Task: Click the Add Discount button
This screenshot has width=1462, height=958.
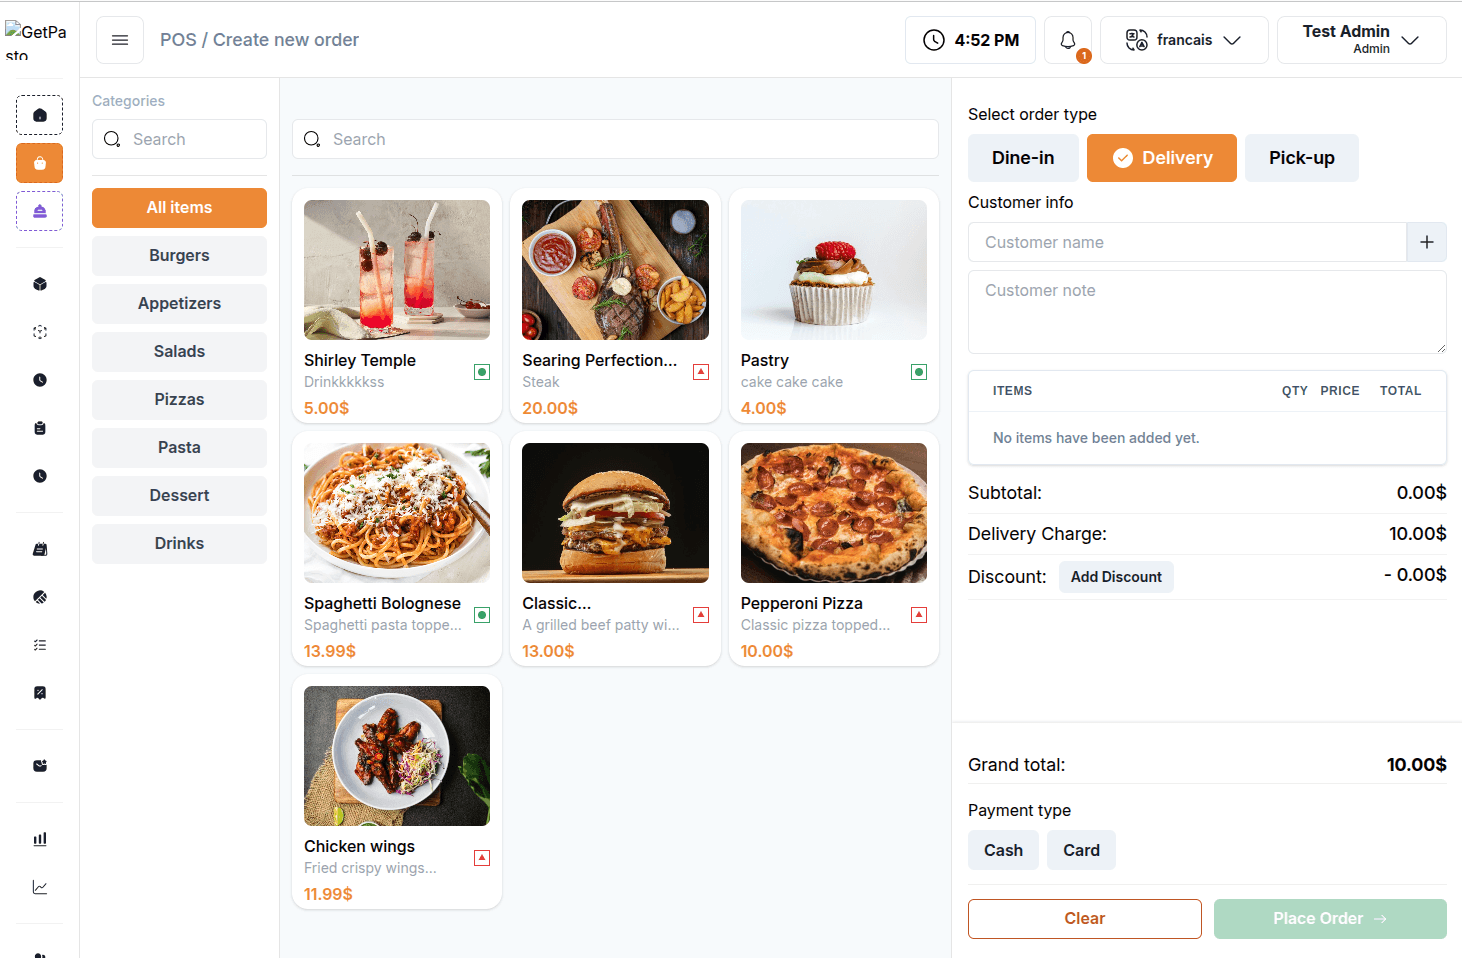Action: pos(1116,577)
